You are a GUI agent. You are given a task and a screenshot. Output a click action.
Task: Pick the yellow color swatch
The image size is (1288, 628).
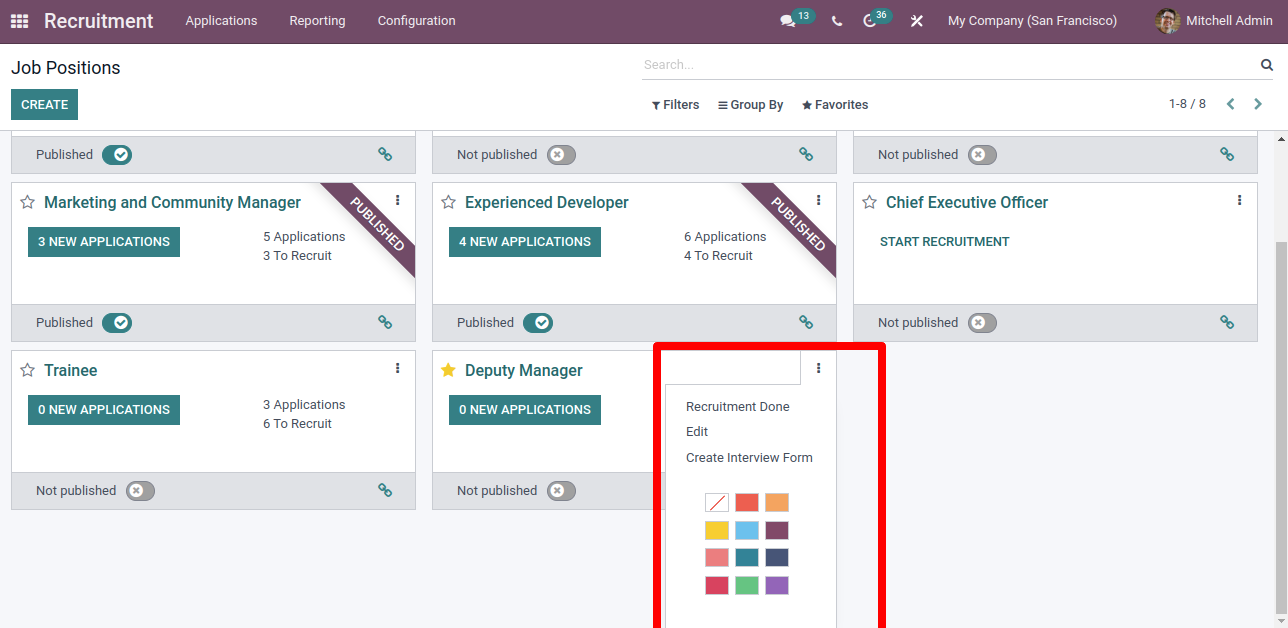click(x=717, y=531)
